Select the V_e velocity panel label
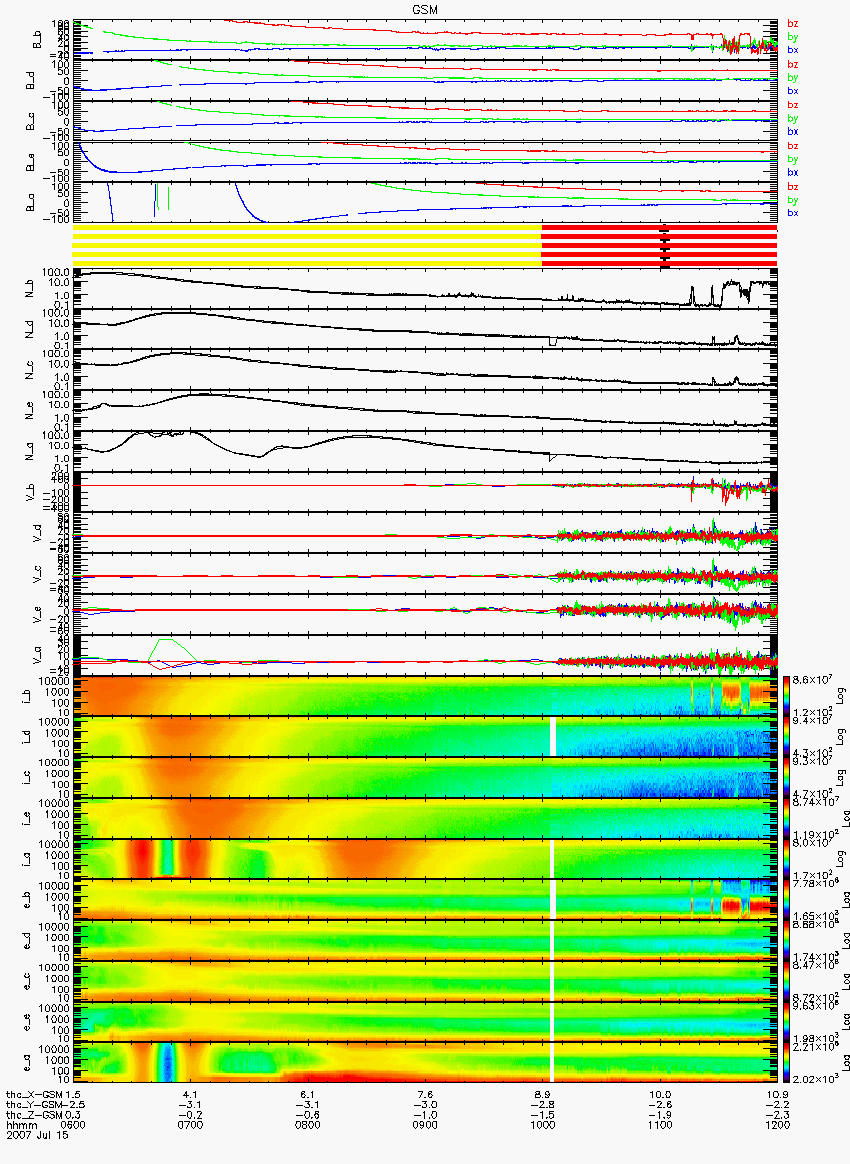850x1164 pixels. [x=39, y=614]
